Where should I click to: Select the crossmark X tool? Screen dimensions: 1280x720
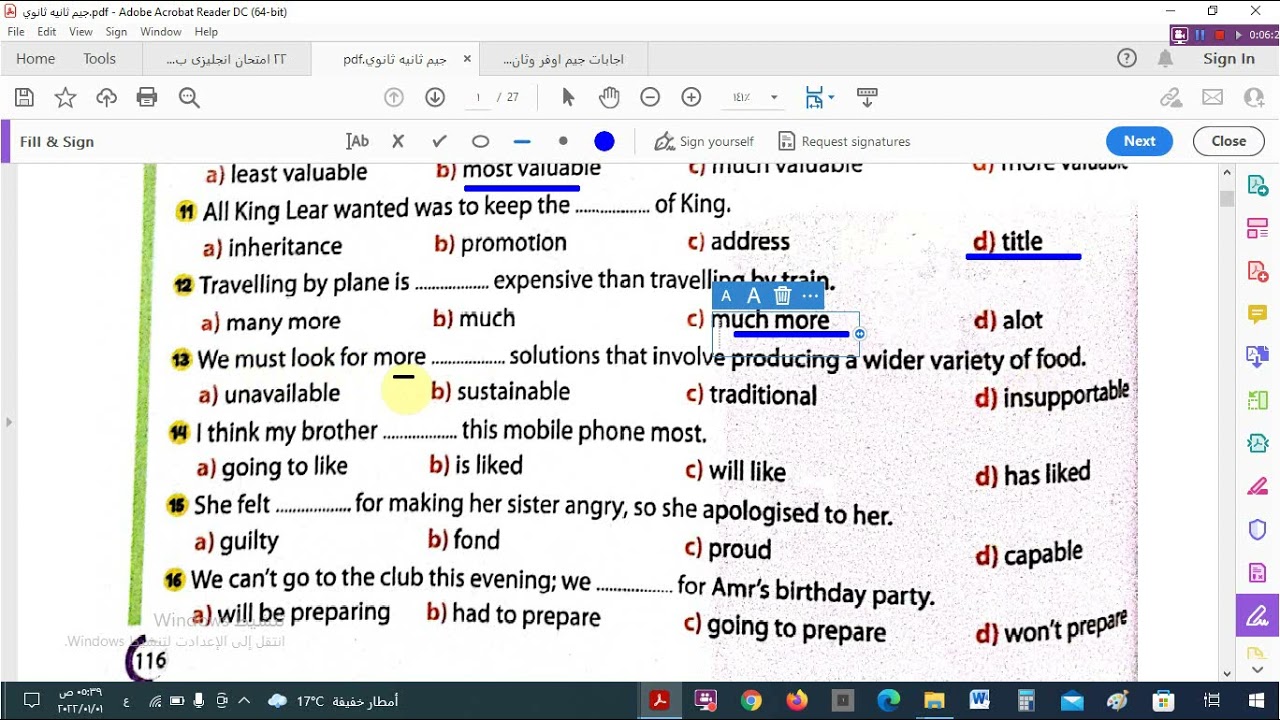click(398, 141)
